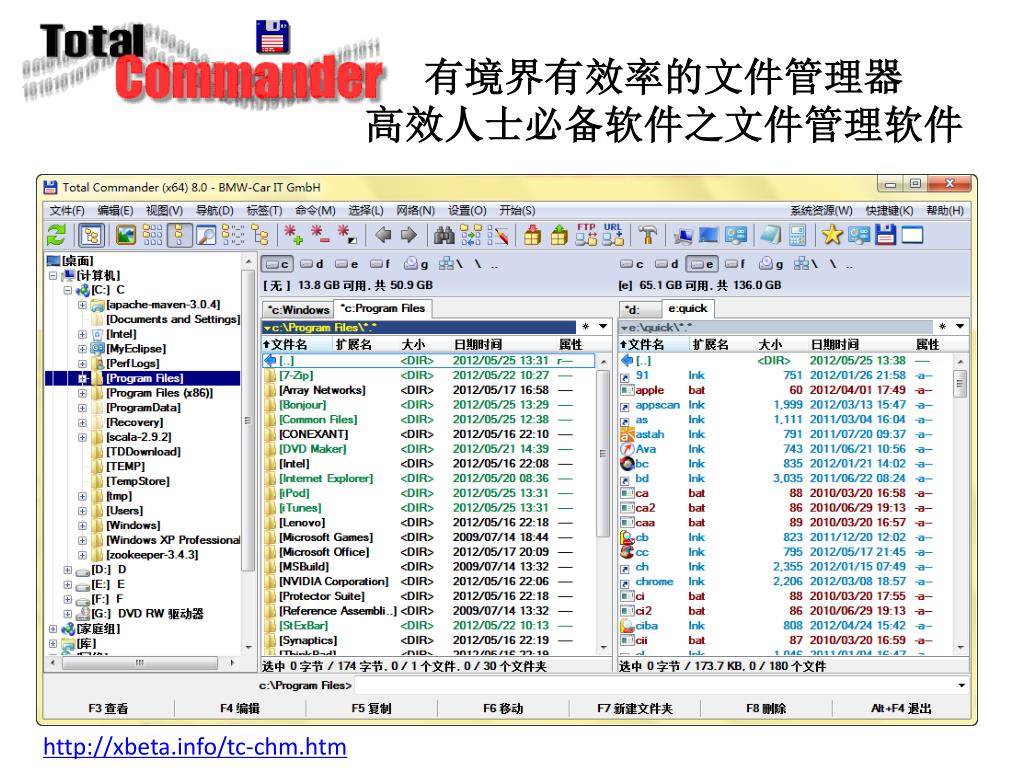The height and width of the screenshot is (768, 1024).
Task: Click the calculator toolbar icon
Action: tap(797, 235)
